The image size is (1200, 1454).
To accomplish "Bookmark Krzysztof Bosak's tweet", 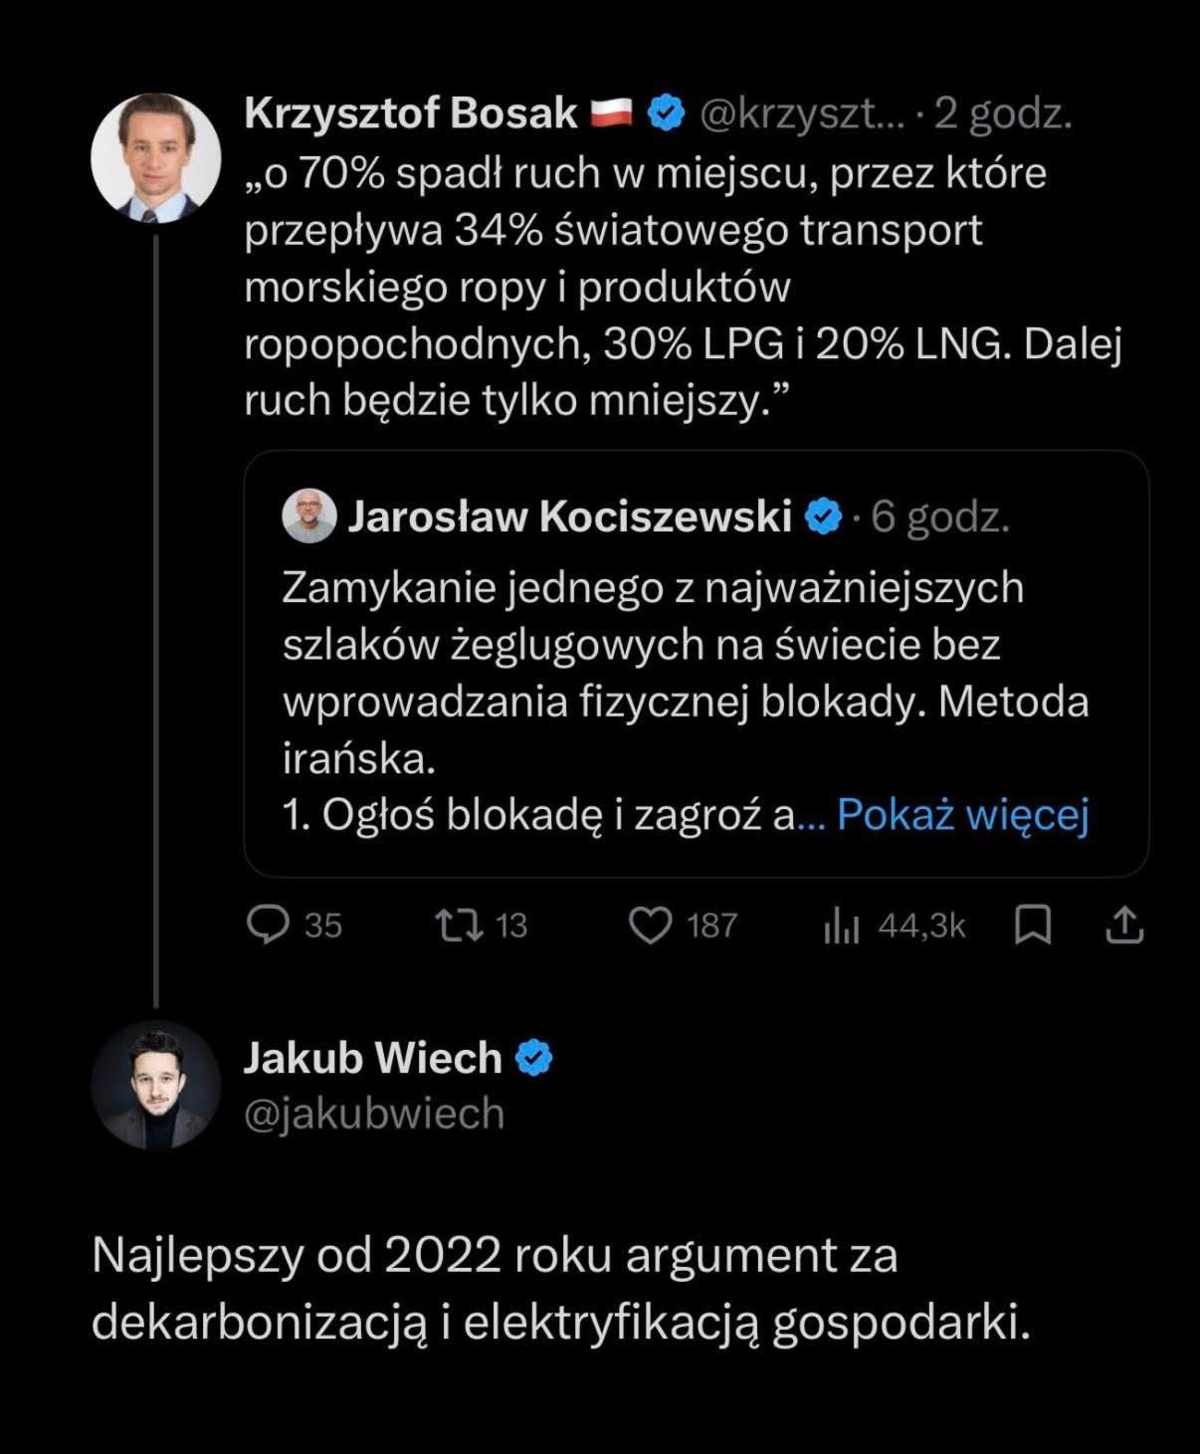I will [x=1032, y=925].
